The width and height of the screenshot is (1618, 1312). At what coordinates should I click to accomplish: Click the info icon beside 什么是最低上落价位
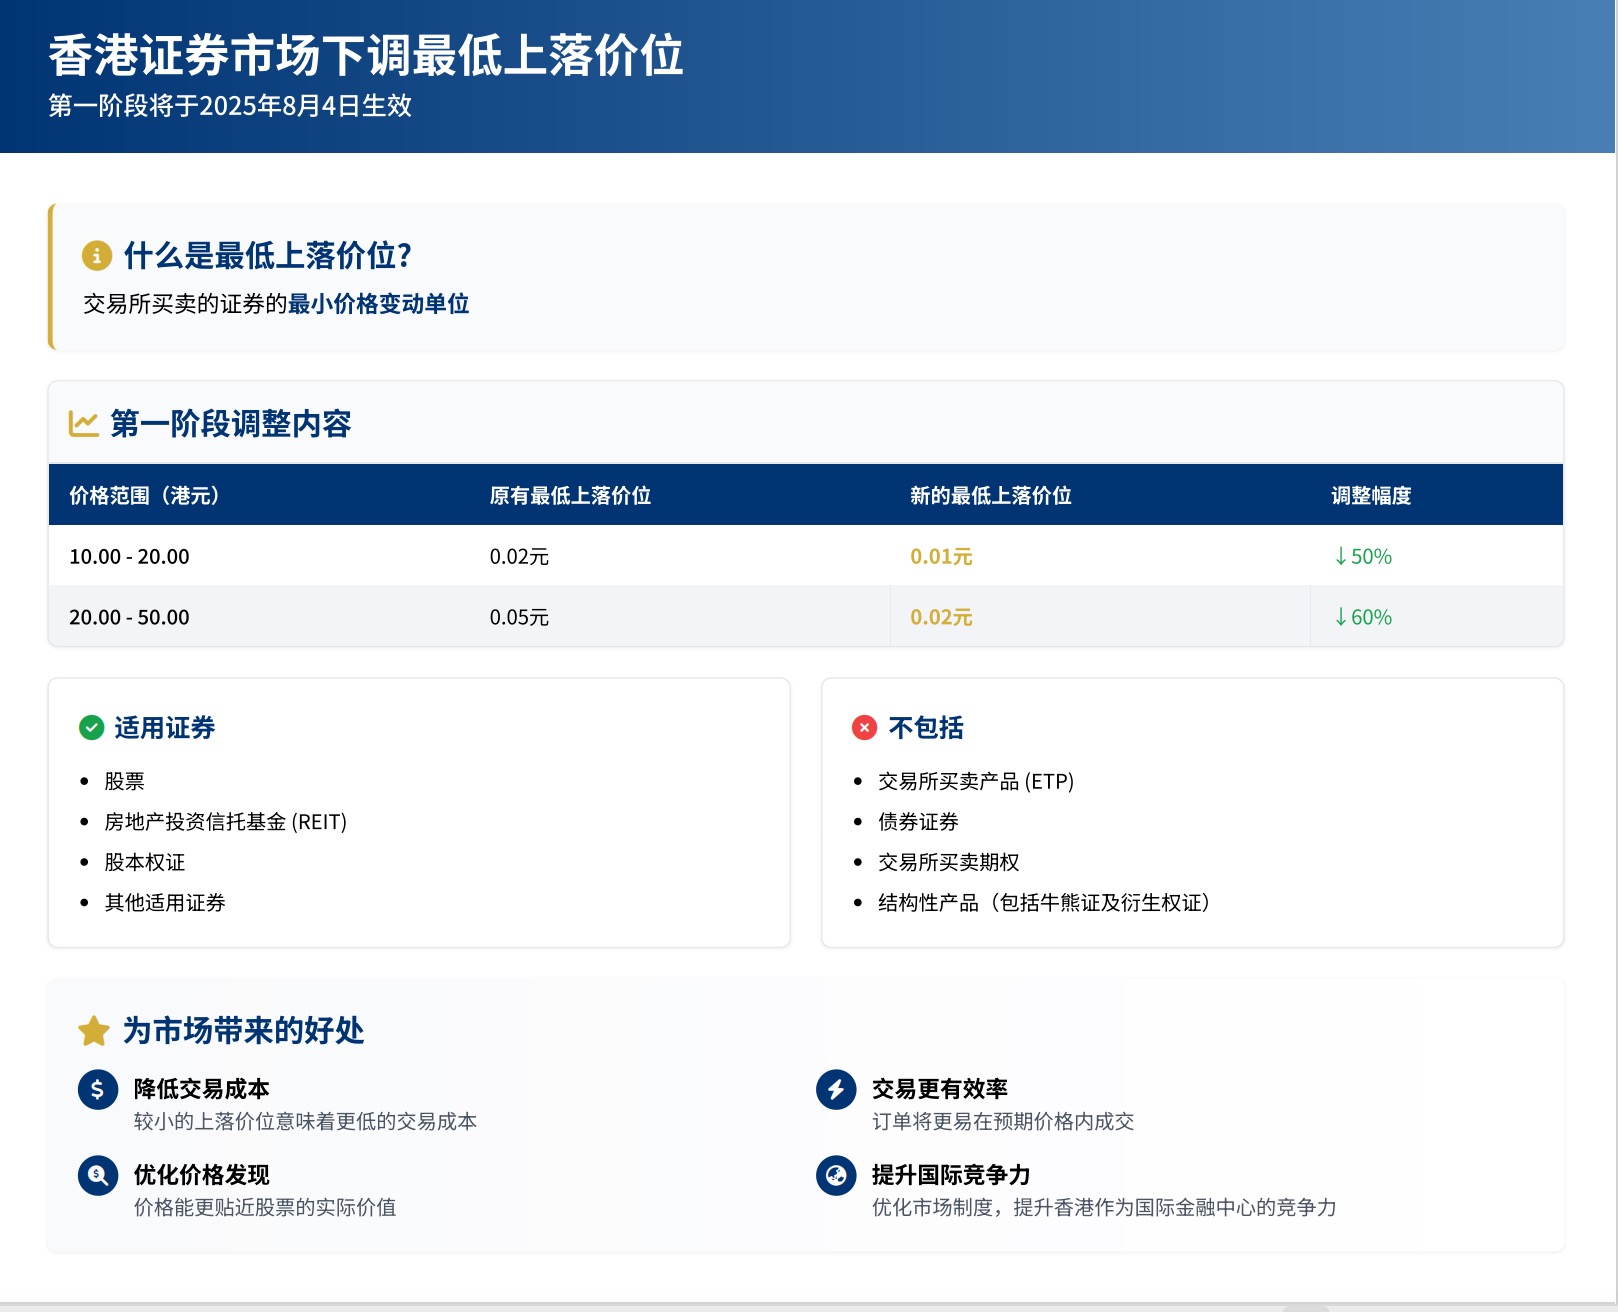tap(96, 256)
